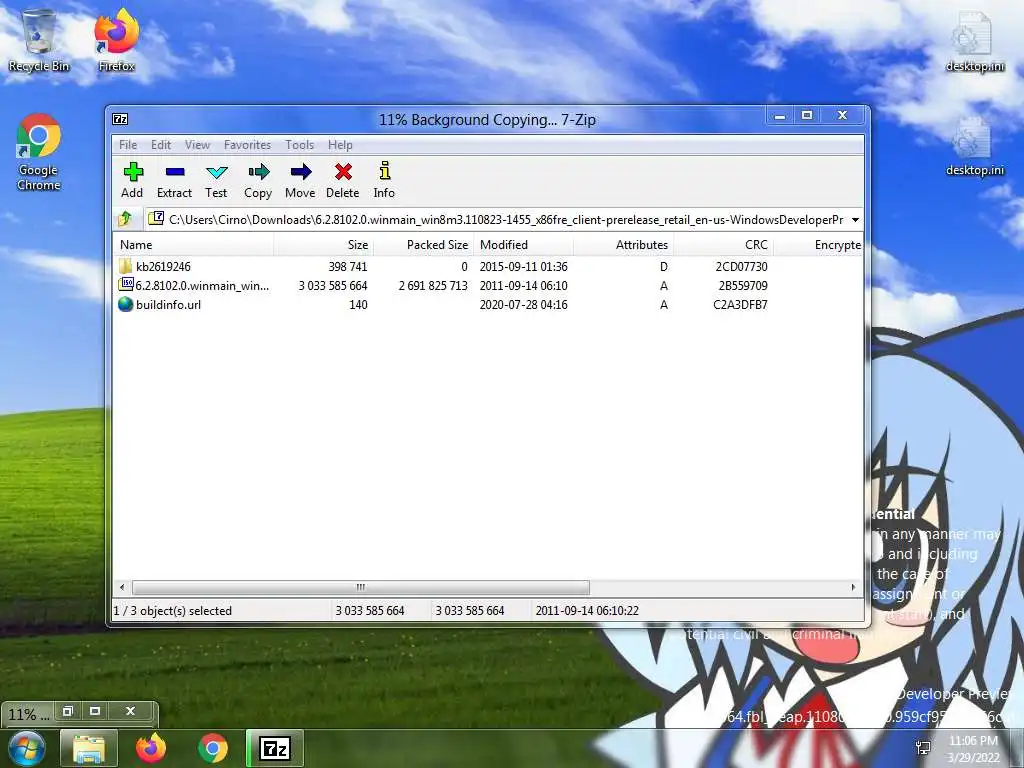Image resolution: width=1024 pixels, height=768 pixels.
Task: Click the size value 398 741
Action: point(347,266)
